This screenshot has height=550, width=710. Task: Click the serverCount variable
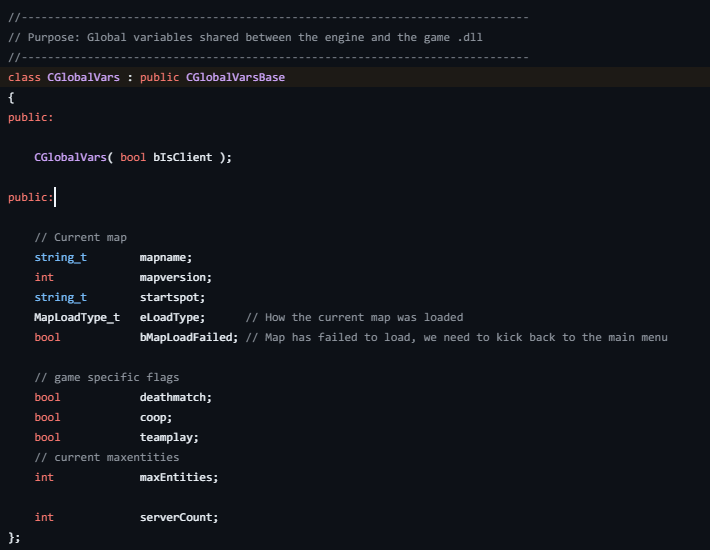tap(175, 517)
